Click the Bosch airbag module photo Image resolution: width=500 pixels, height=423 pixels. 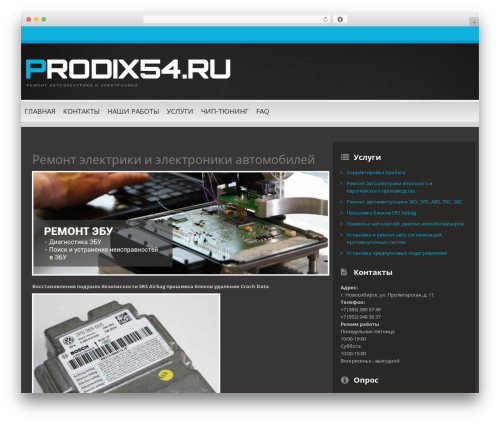click(x=126, y=343)
